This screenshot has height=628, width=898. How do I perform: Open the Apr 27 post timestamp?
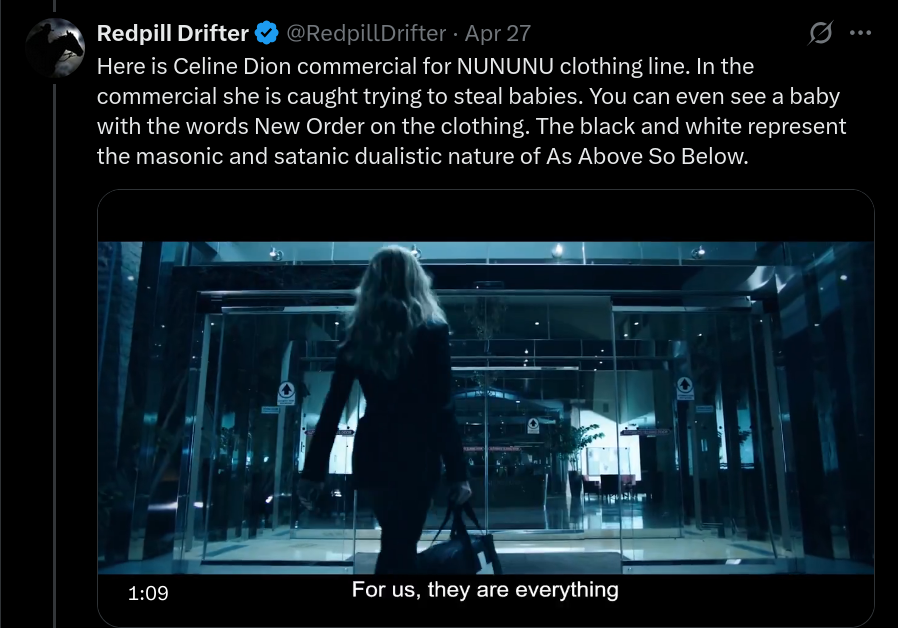click(498, 33)
